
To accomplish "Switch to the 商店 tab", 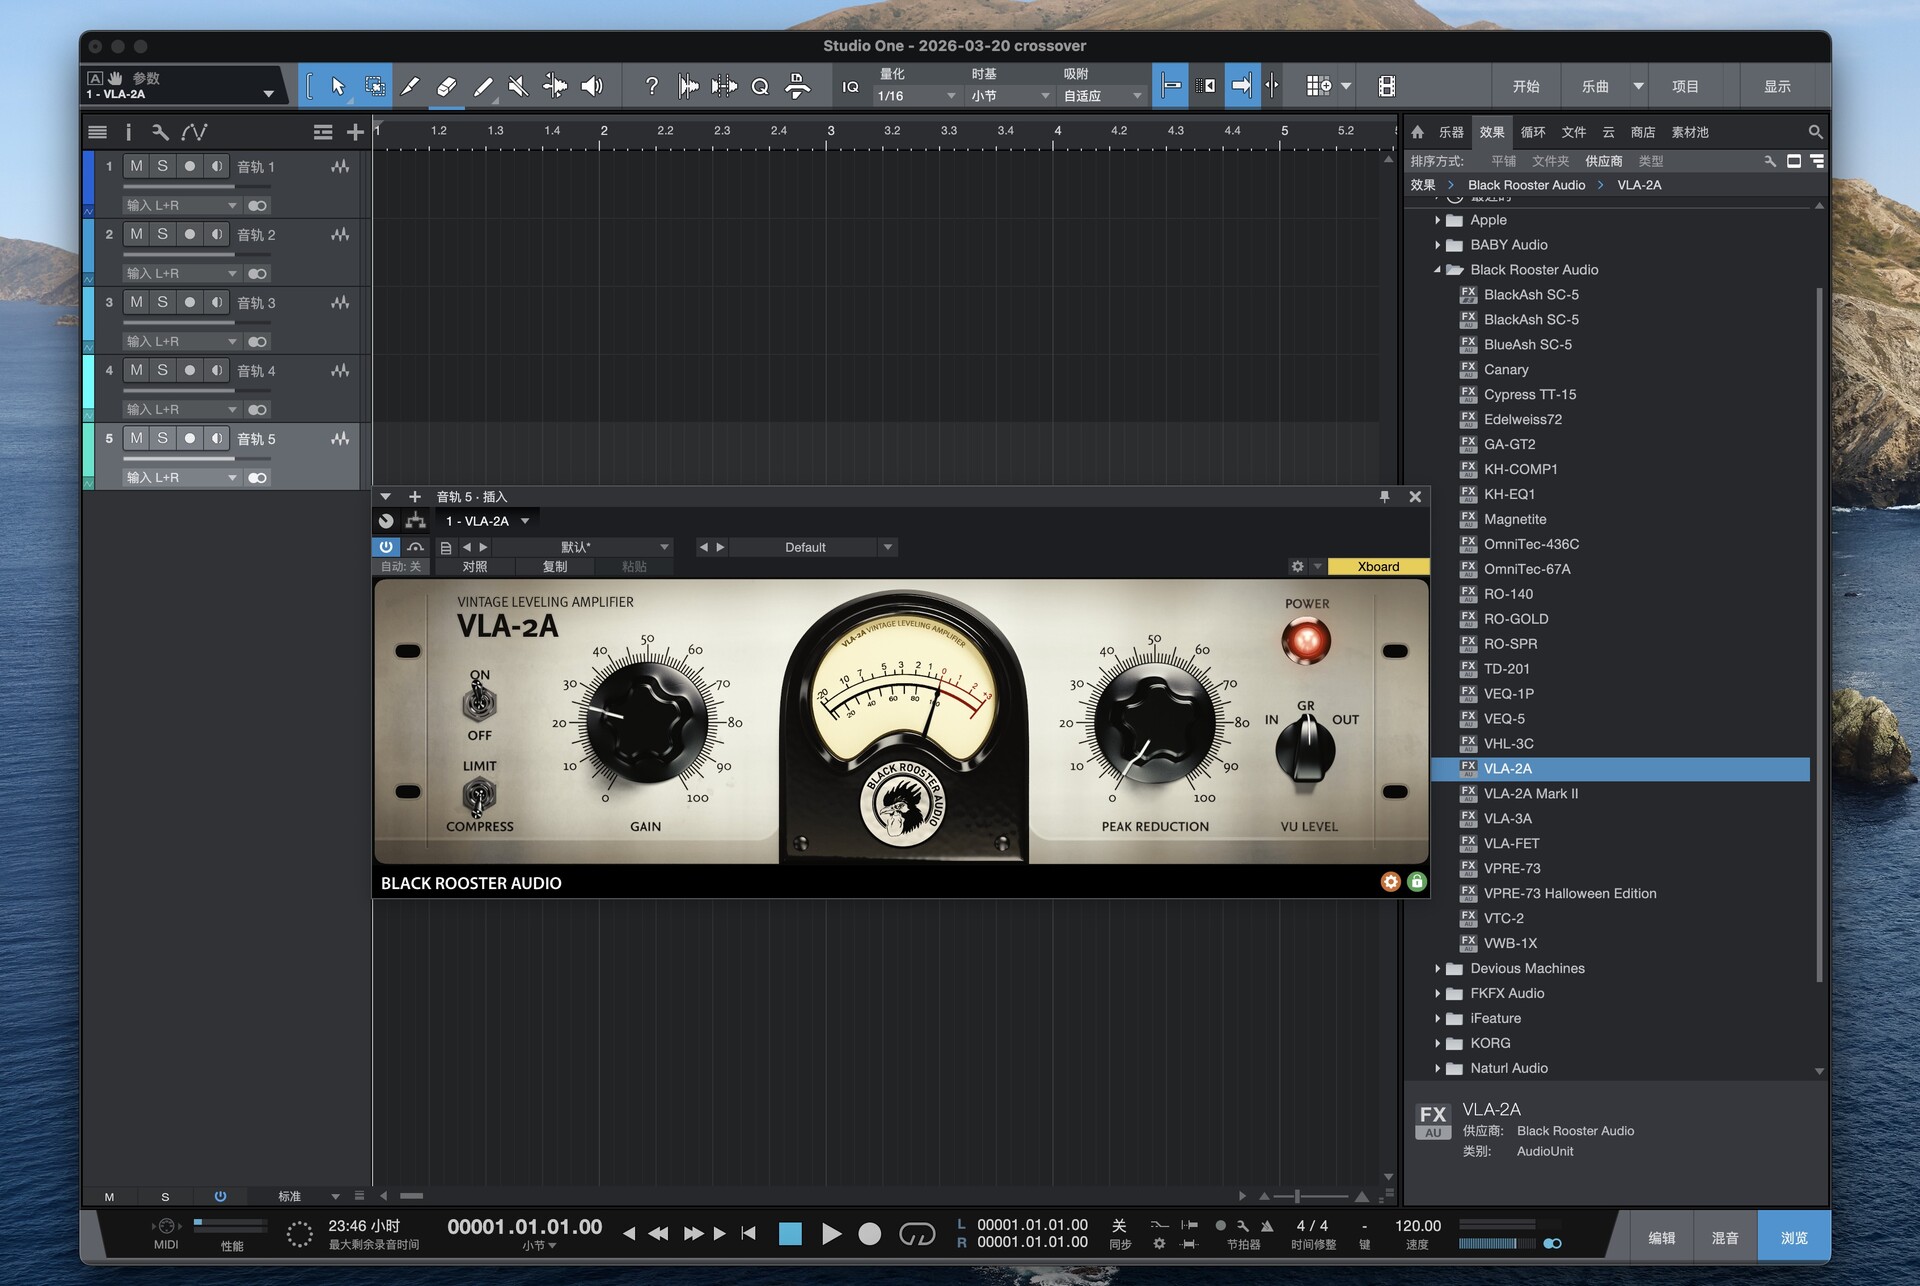I will click(1641, 131).
